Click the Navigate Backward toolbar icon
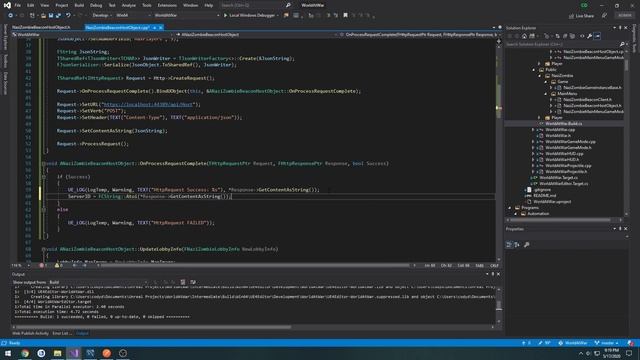This screenshot has height=360, width=640. click(x=11, y=16)
